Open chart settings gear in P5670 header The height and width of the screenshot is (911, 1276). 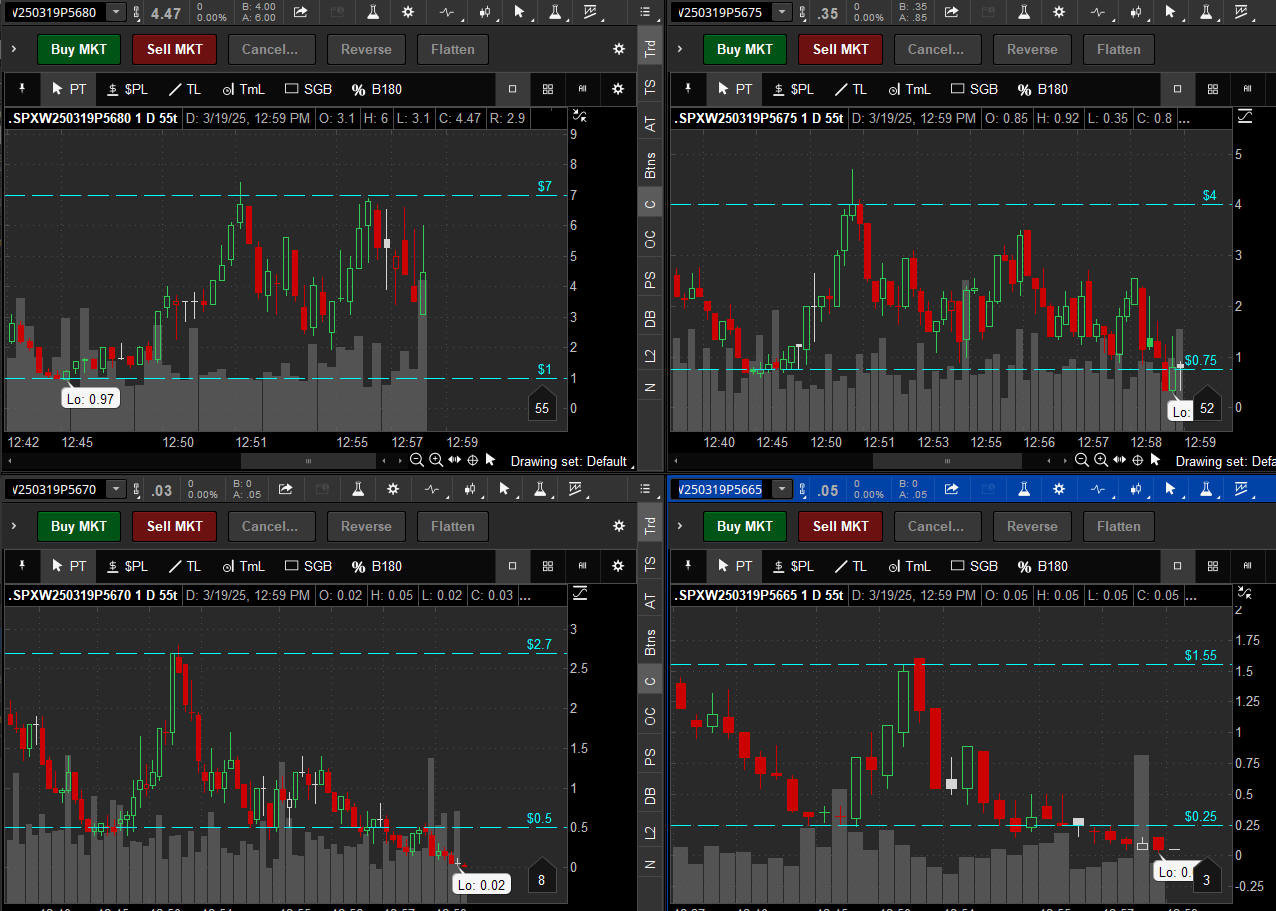tap(393, 489)
